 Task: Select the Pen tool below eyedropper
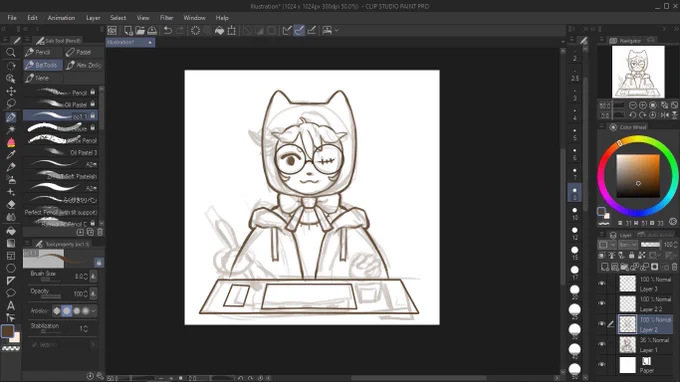tap(11, 167)
